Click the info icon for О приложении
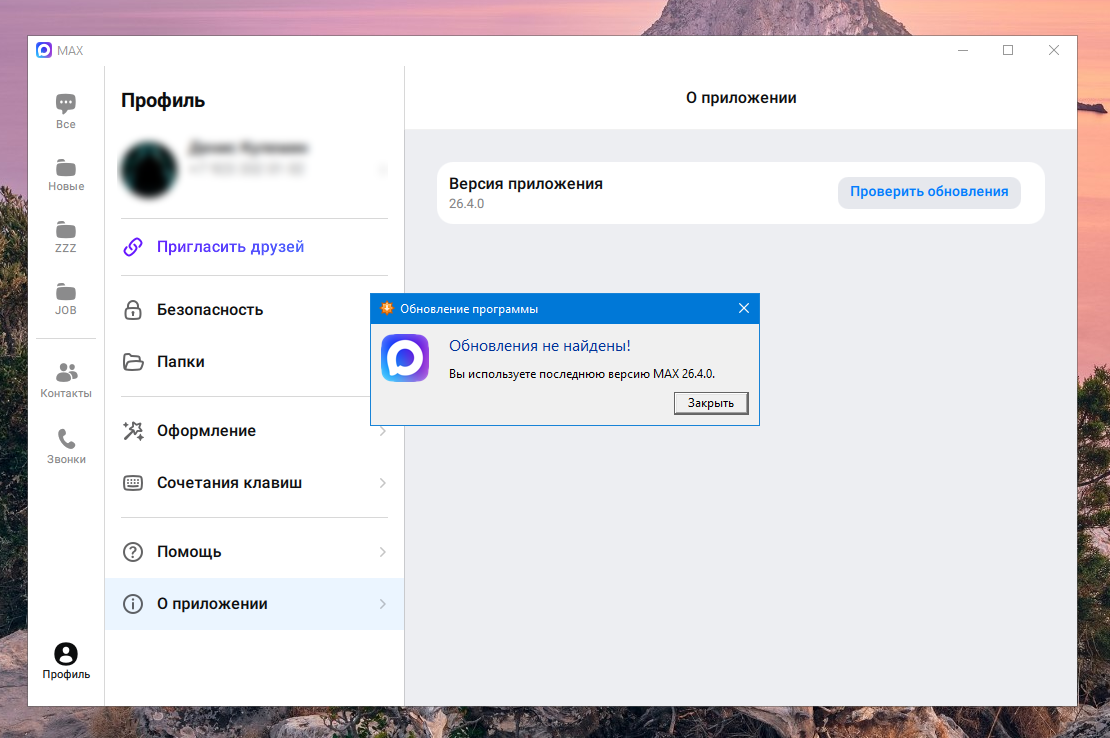Screen dimensions: 1110x738 click(x=133, y=604)
